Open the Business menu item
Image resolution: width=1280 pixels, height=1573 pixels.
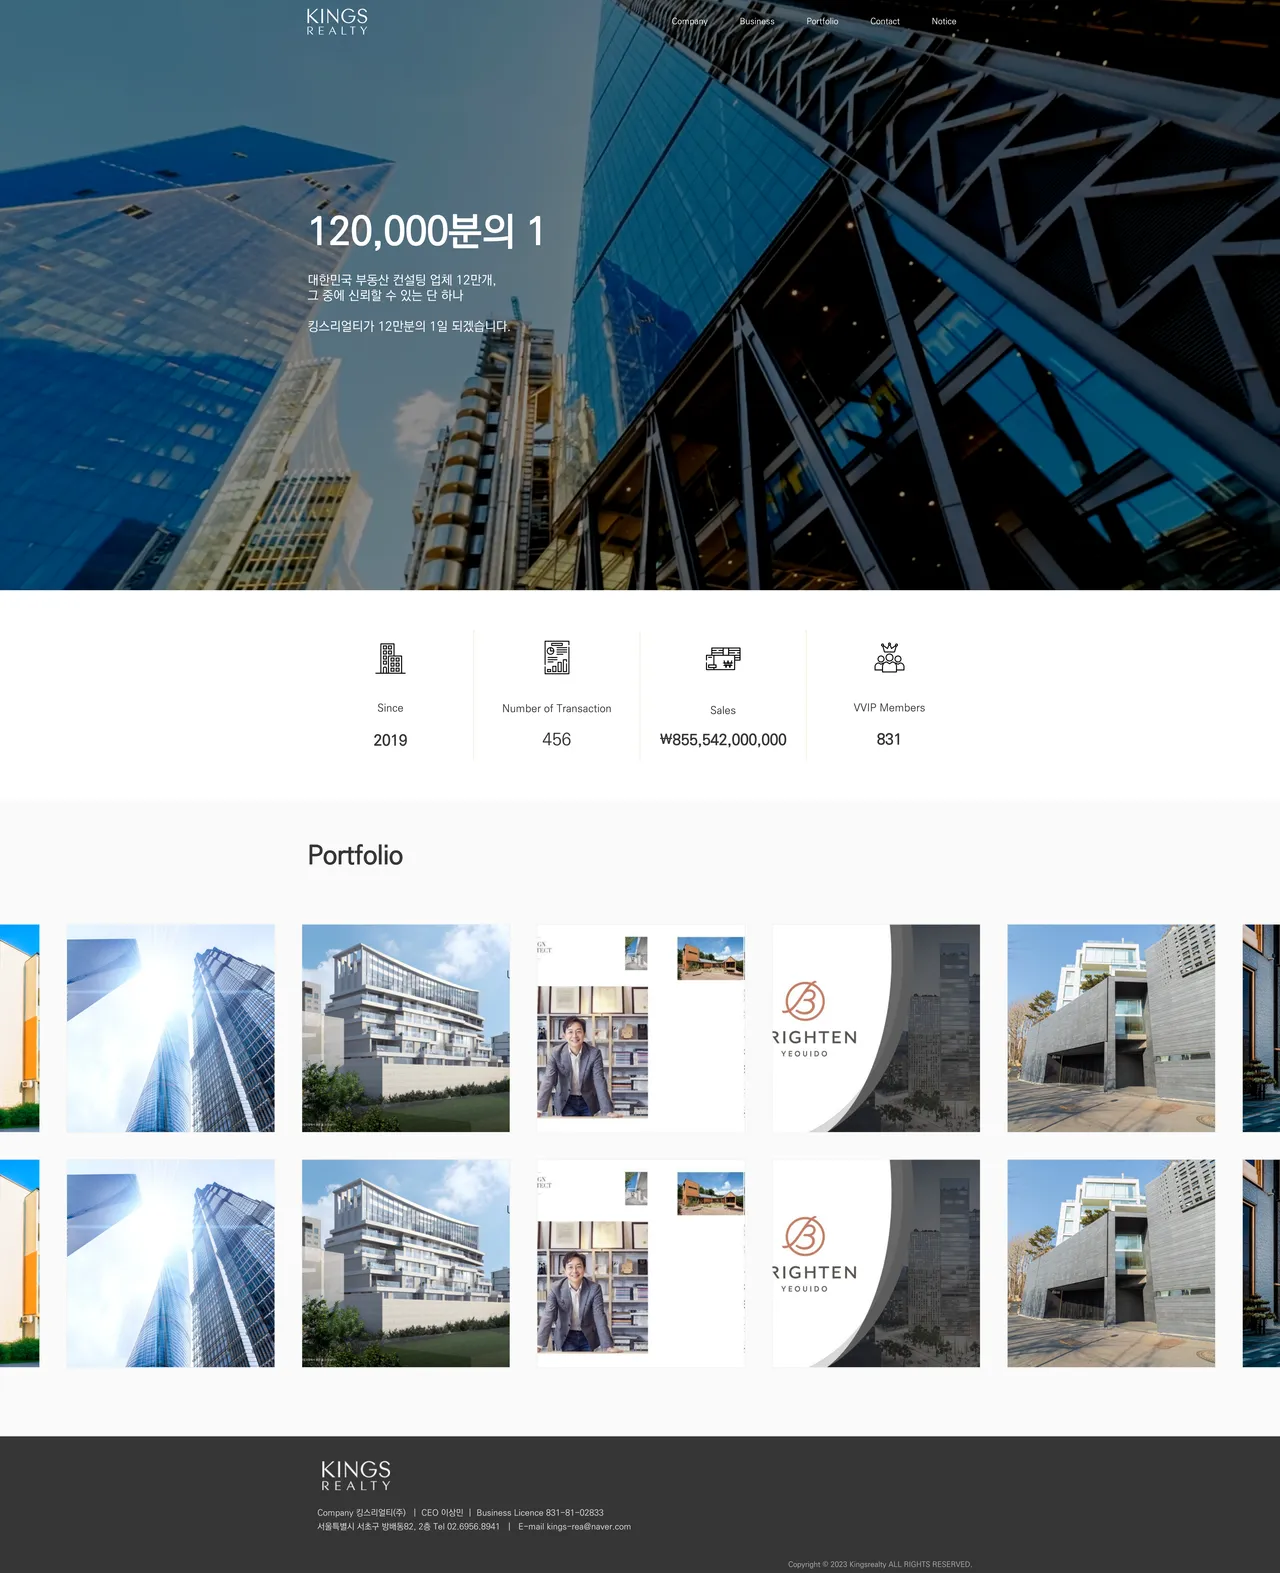pyautogui.click(x=757, y=21)
